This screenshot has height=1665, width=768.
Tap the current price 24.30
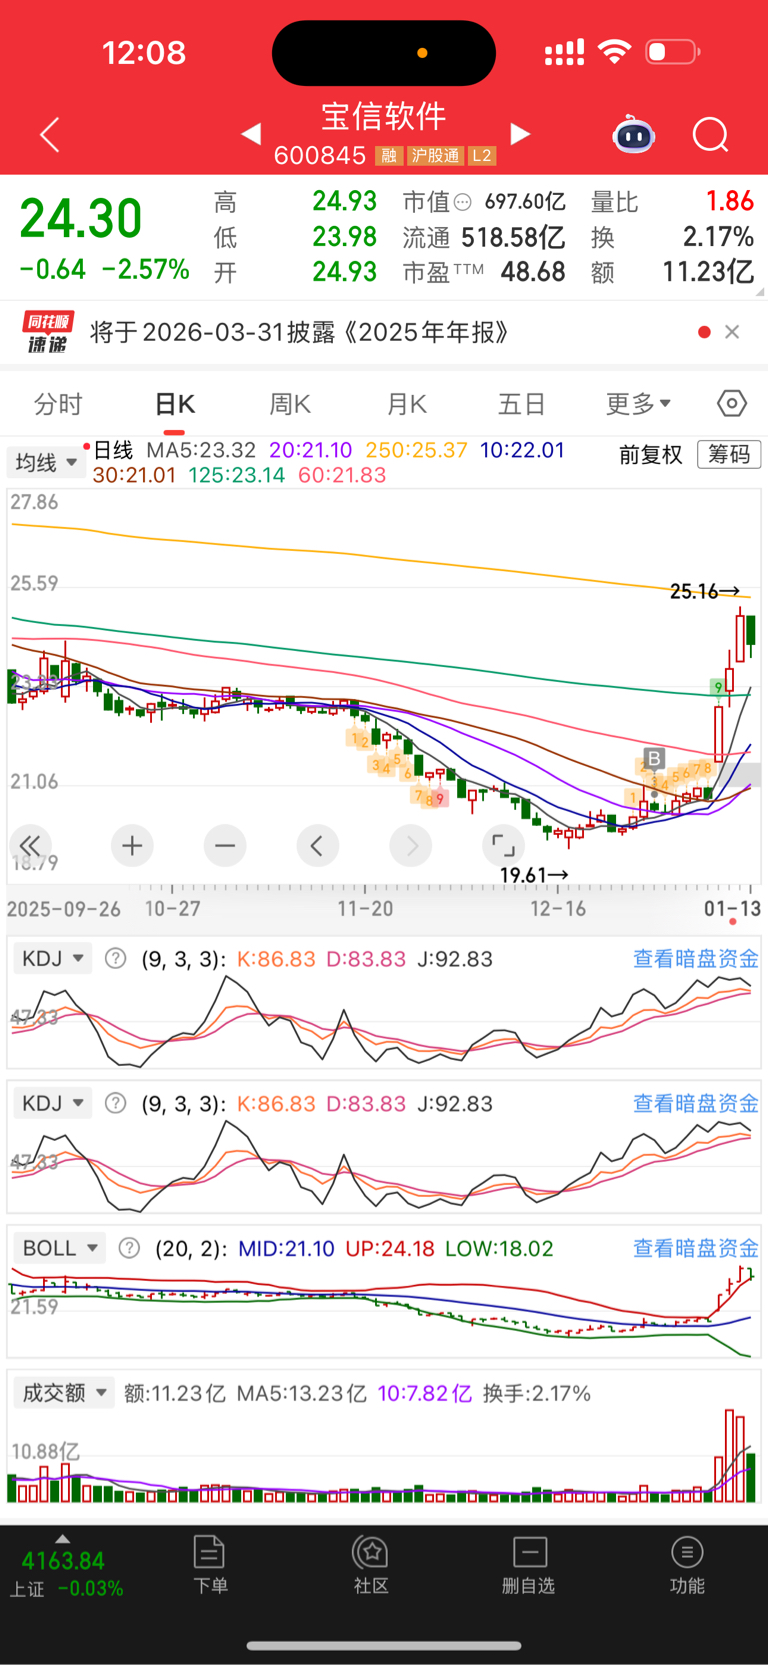coord(81,218)
